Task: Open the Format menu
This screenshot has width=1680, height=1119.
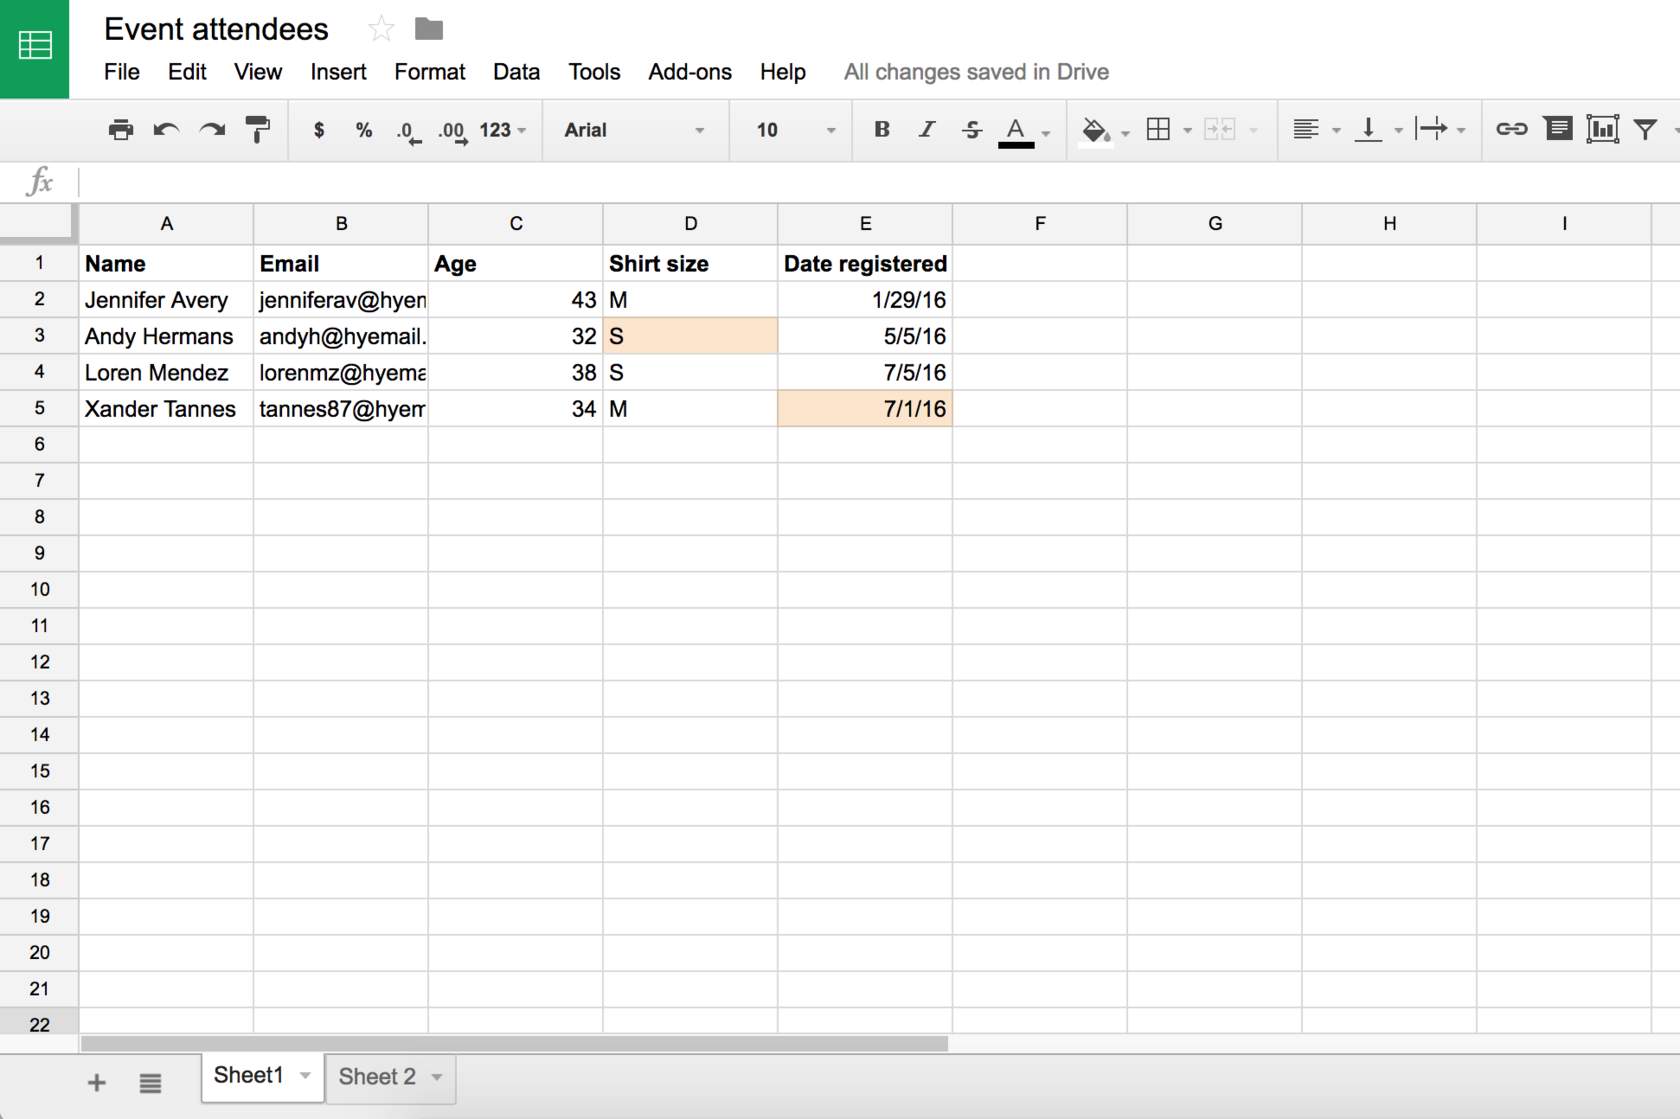Action: click(x=429, y=71)
